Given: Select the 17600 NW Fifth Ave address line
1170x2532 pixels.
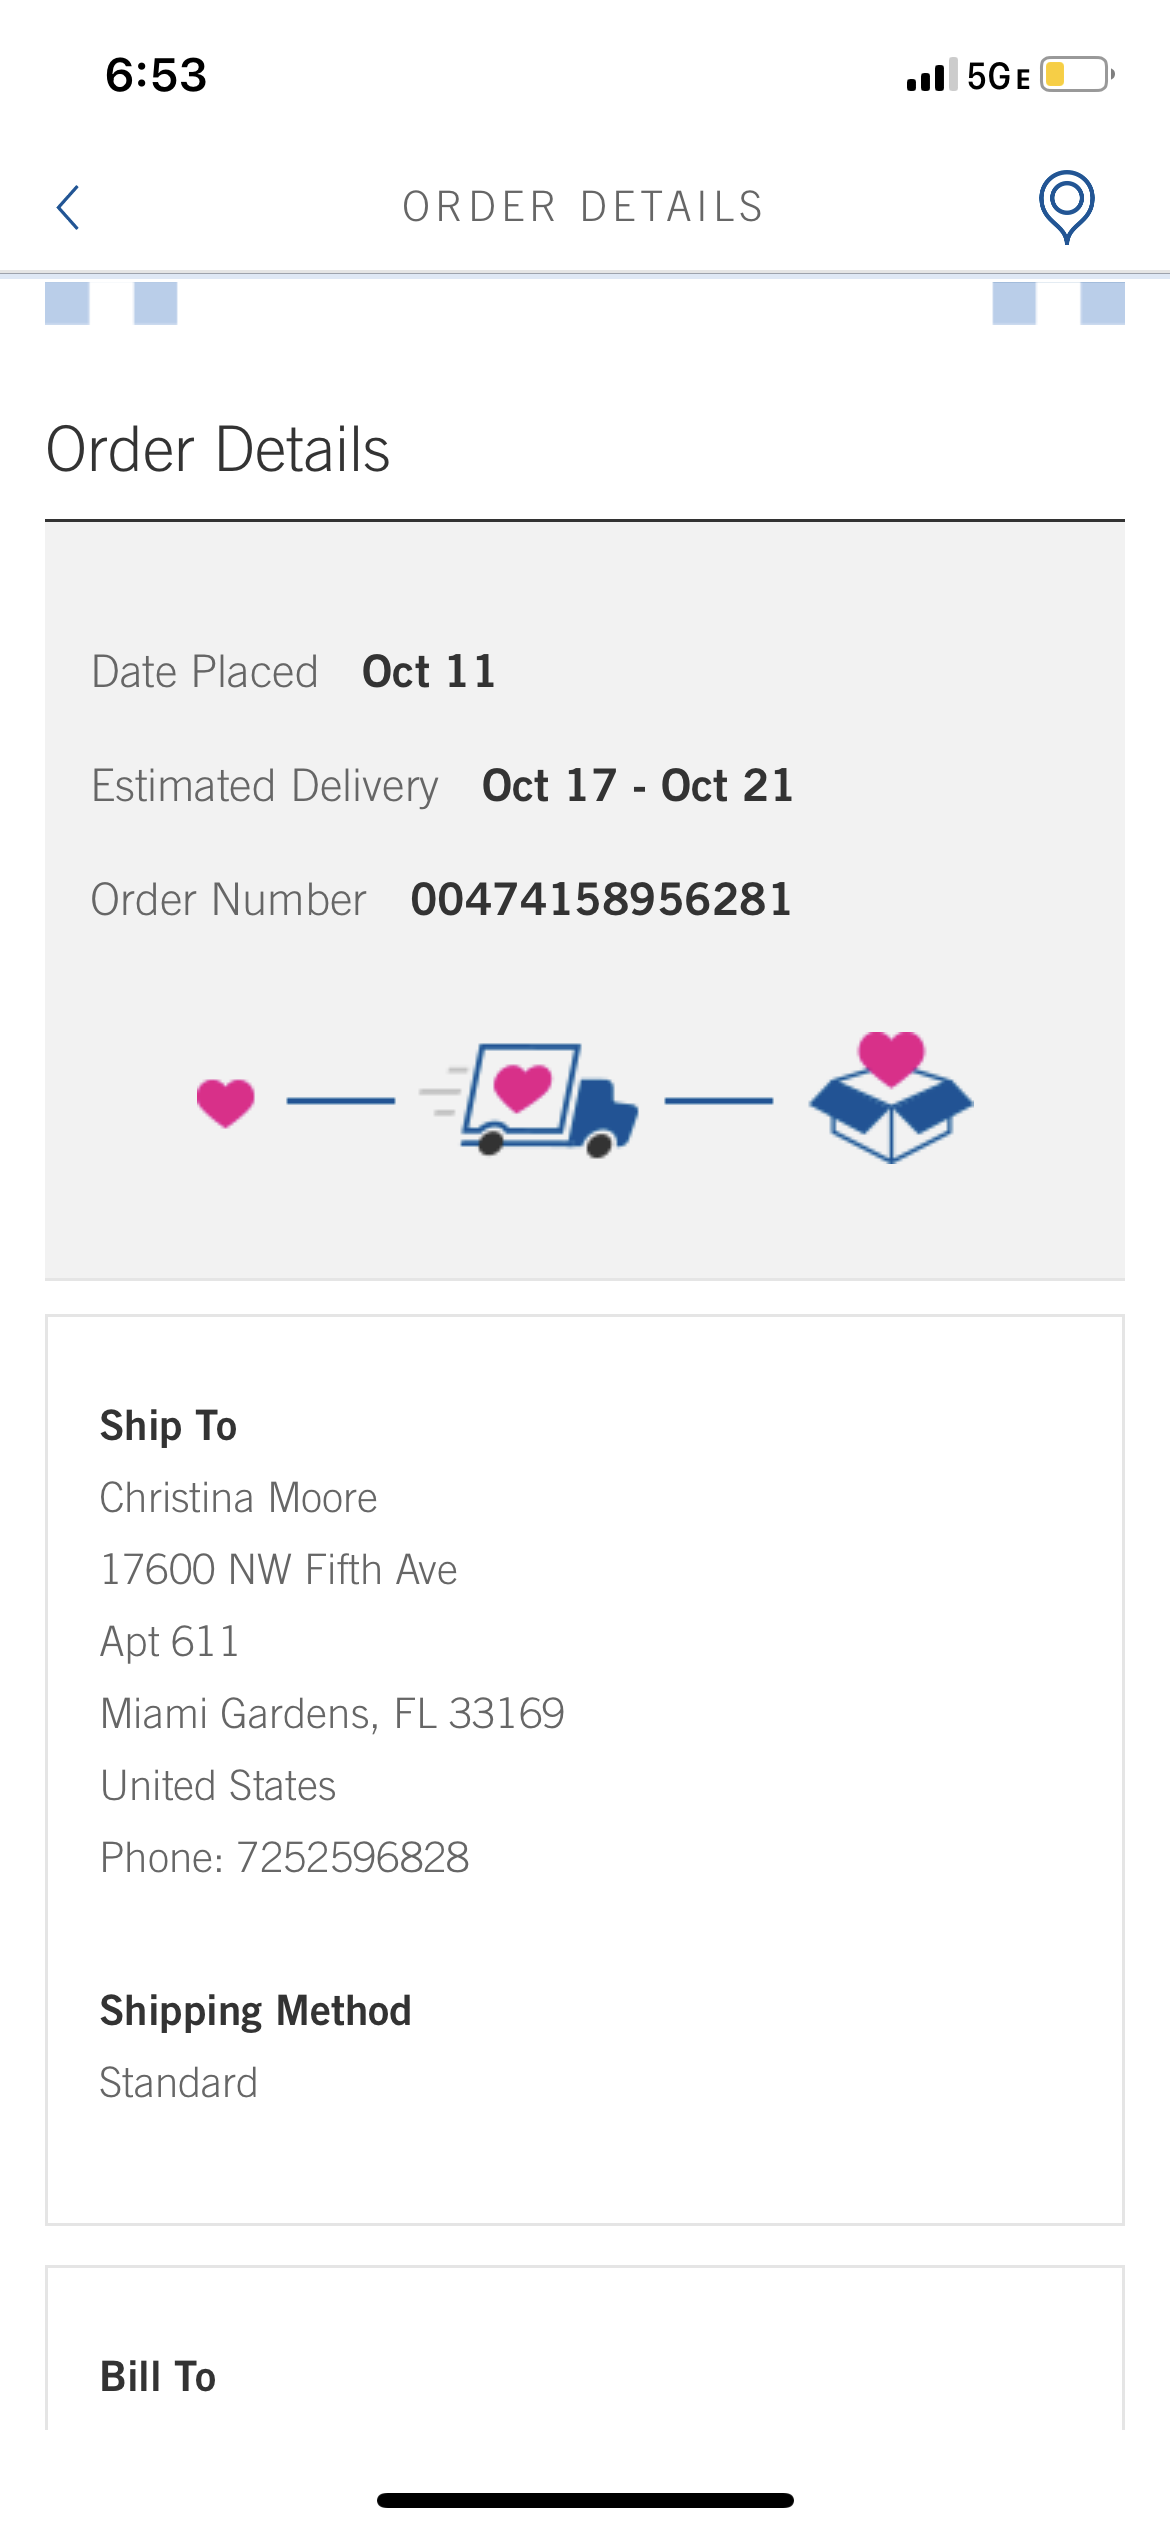Looking at the screenshot, I should pyautogui.click(x=279, y=1570).
